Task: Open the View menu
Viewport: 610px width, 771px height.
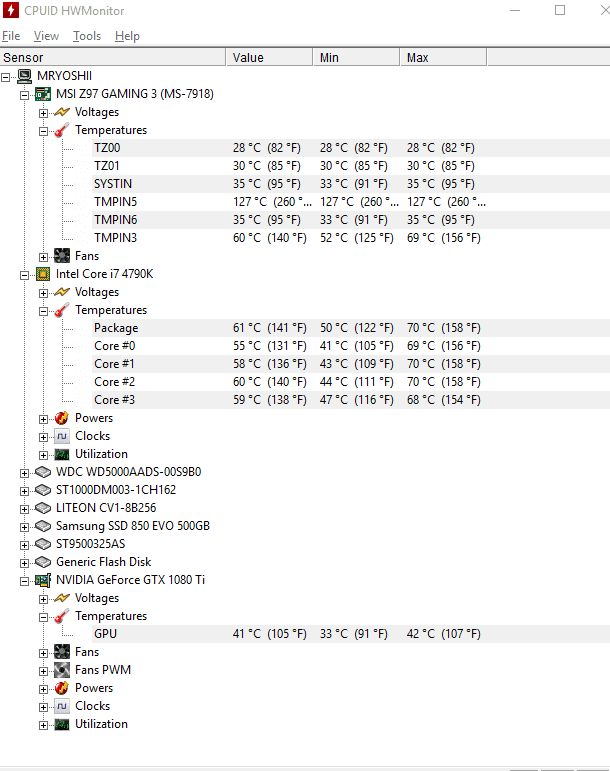Action: [x=46, y=36]
